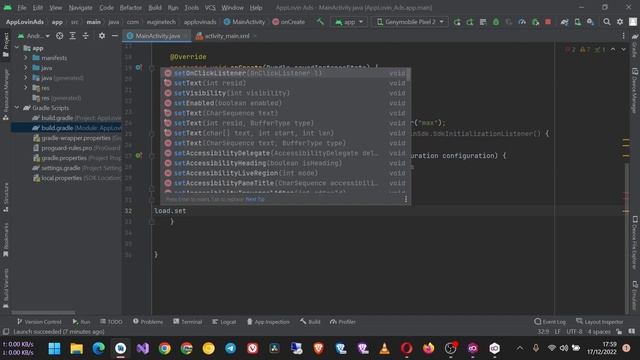Go to next highlighted error arrow

pyautogui.click(x=623, y=49)
